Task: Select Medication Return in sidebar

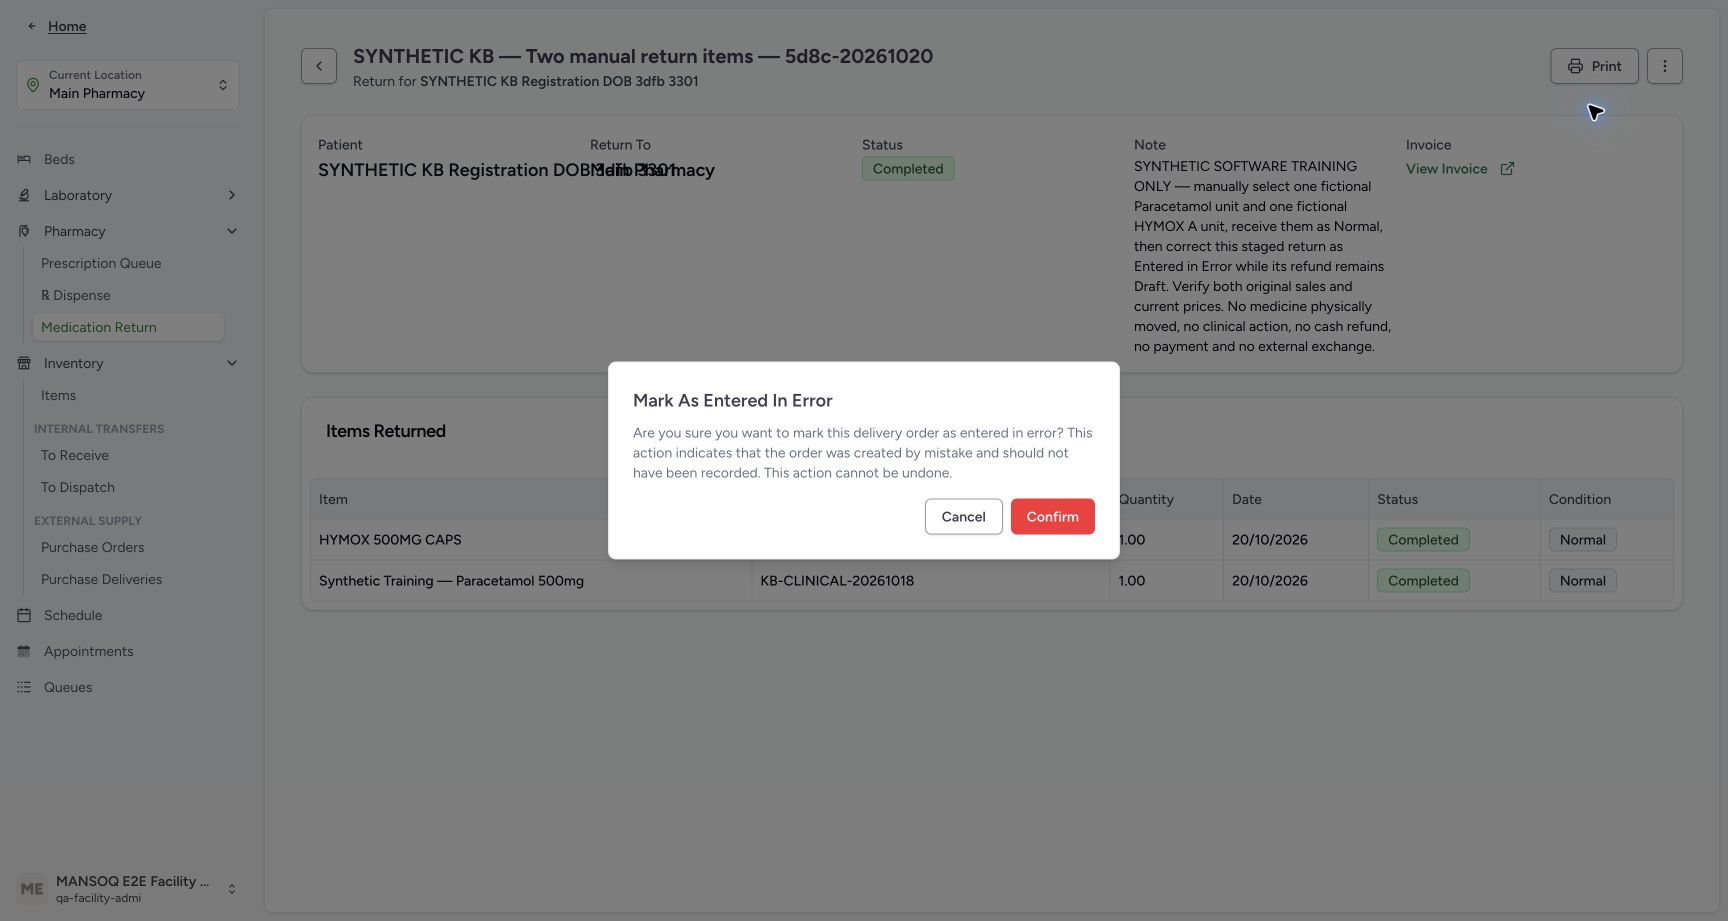Action: click(128, 327)
